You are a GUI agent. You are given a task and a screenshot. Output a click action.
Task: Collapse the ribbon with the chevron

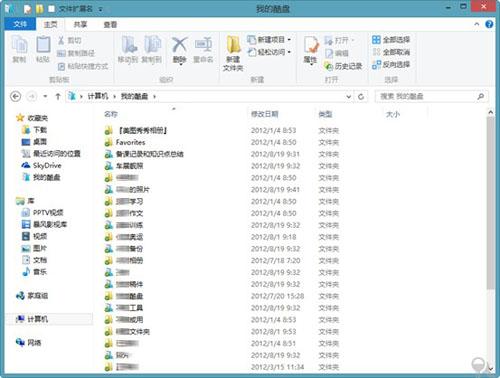(477, 24)
